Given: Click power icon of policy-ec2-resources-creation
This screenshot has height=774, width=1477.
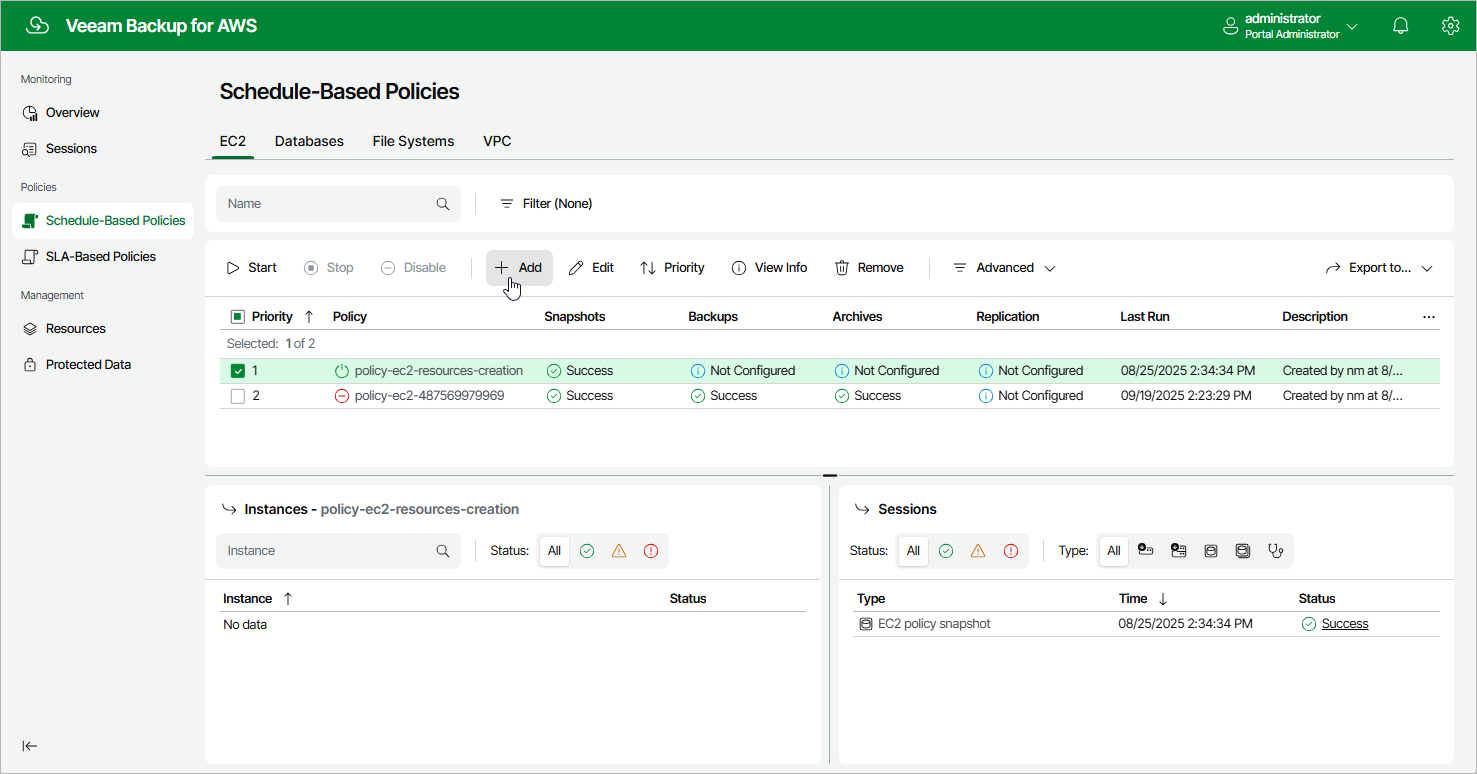Looking at the screenshot, I should click(x=341, y=371).
